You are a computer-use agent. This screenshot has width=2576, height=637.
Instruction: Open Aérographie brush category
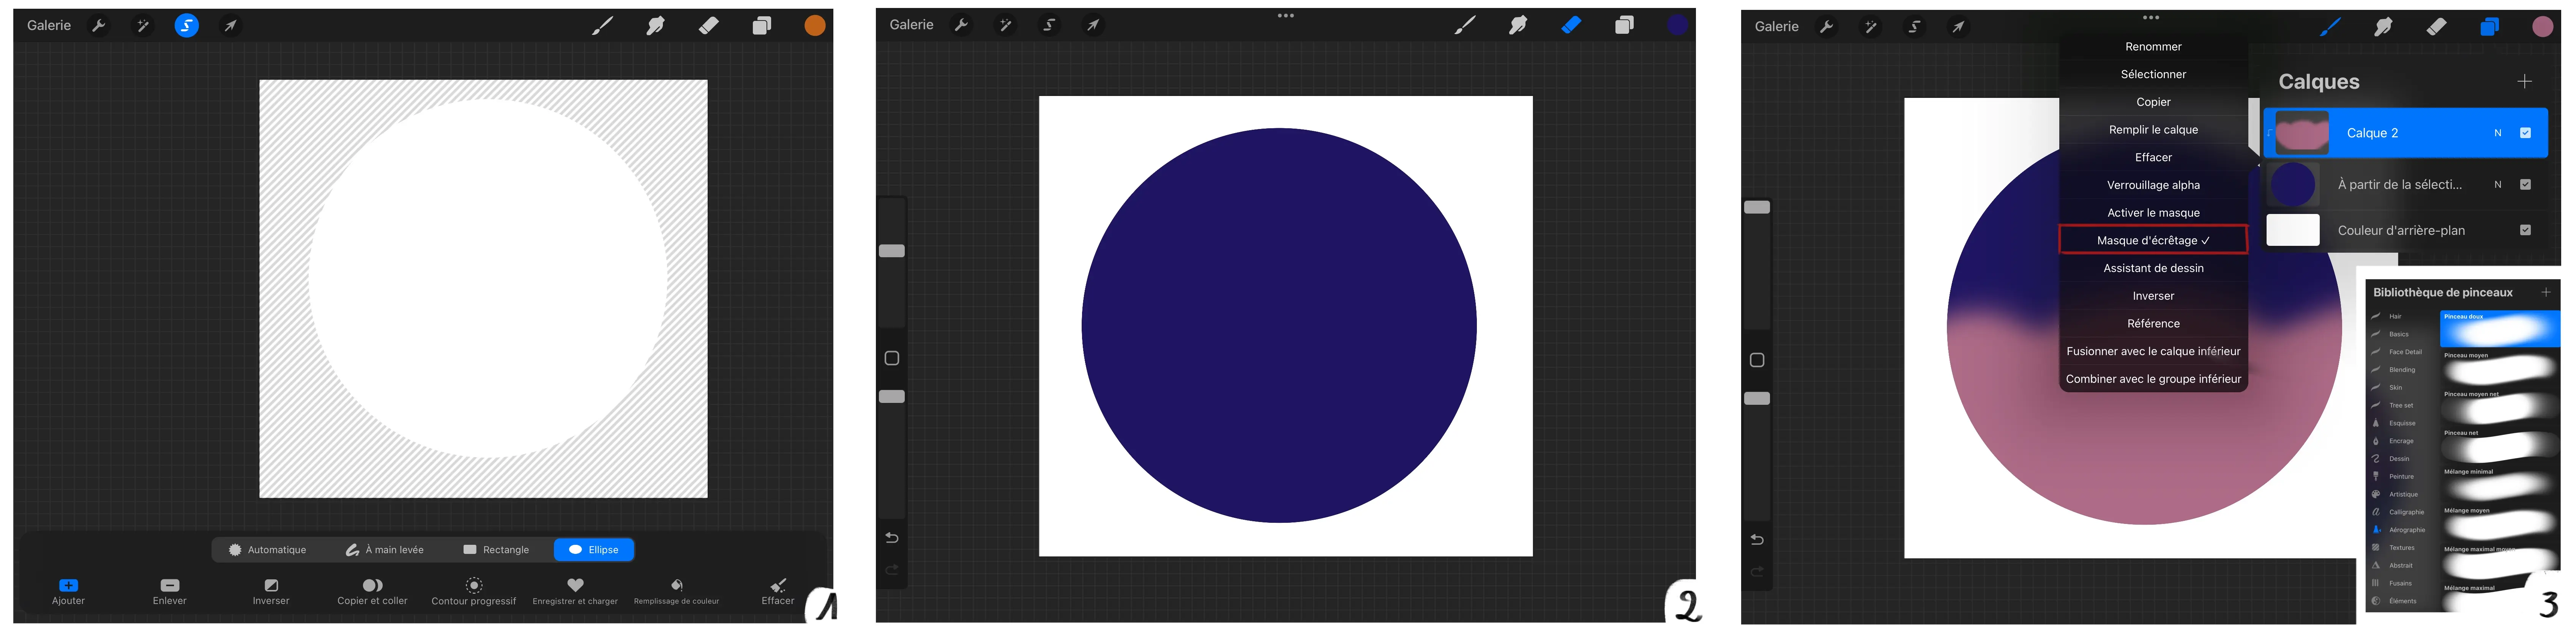tap(2406, 530)
